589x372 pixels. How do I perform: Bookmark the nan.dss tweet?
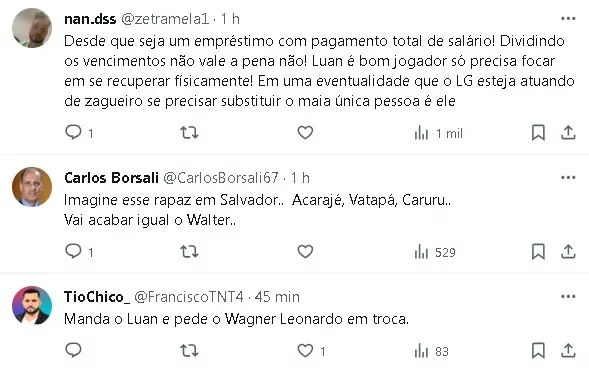click(538, 133)
